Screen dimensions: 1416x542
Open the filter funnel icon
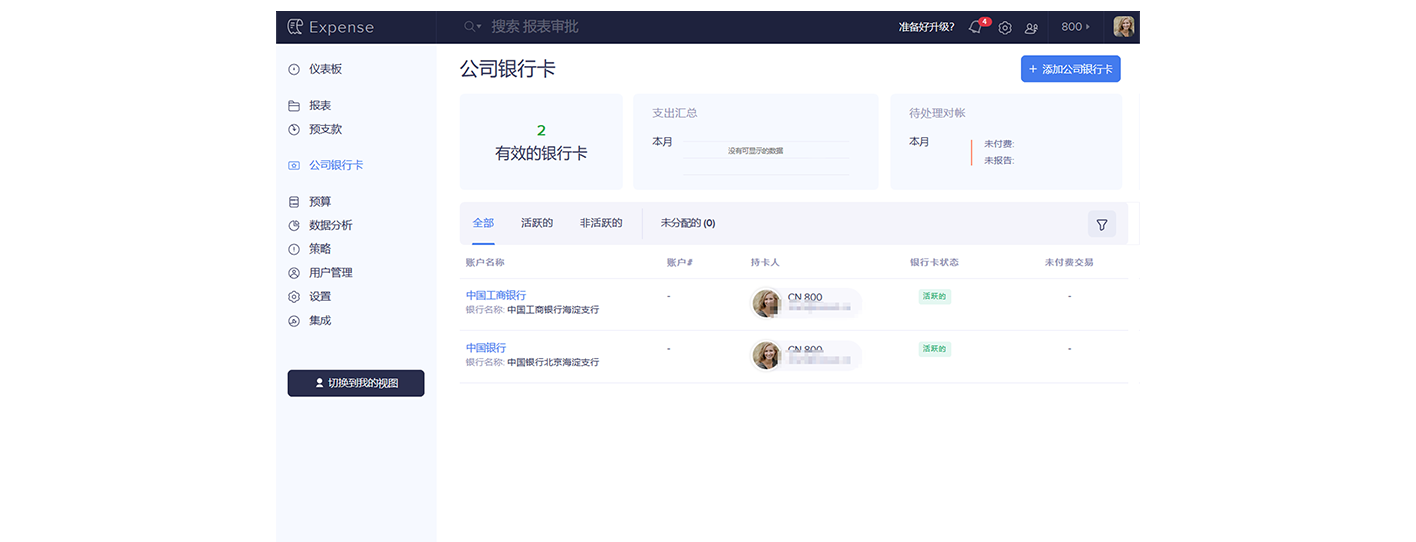coord(1101,225)
